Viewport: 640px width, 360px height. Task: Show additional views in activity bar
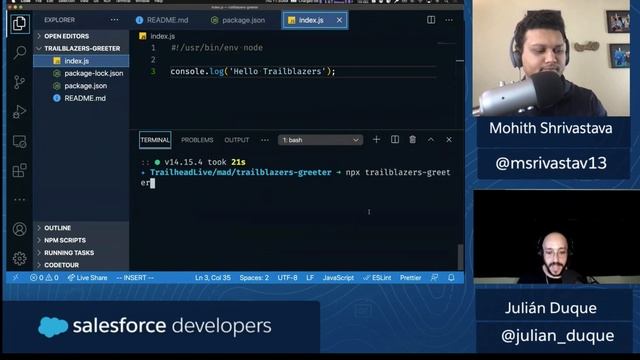(19, 200)
